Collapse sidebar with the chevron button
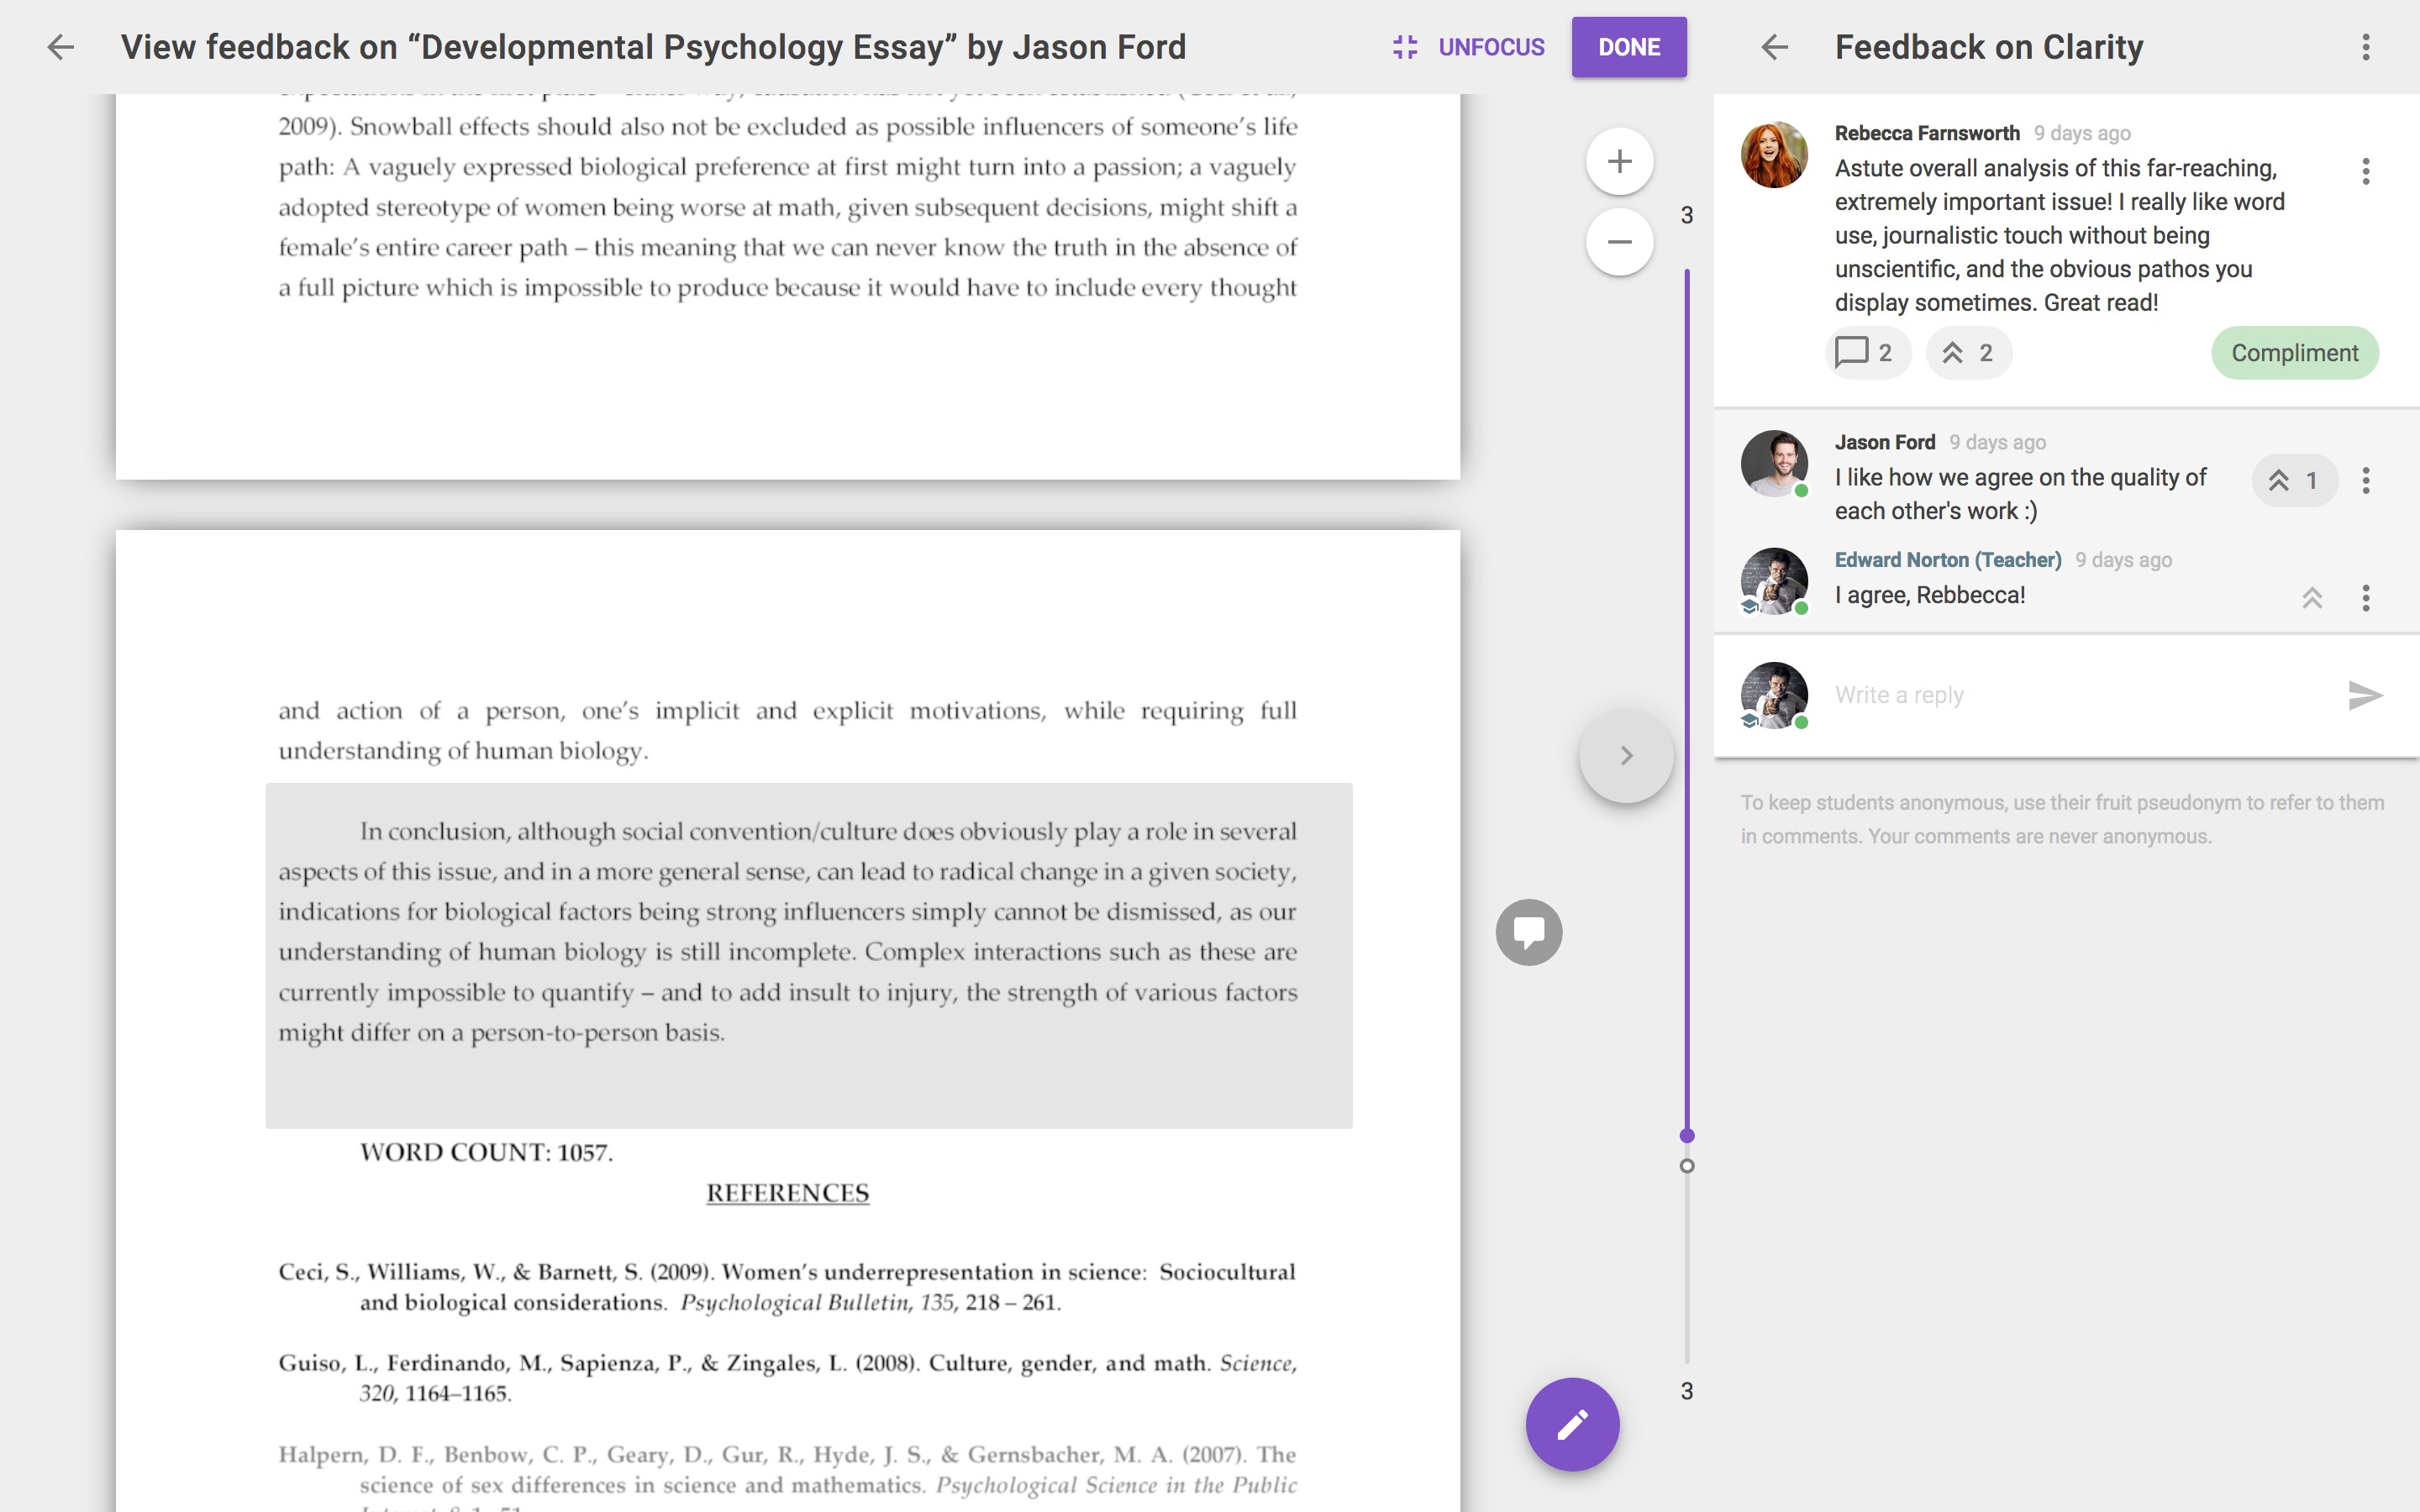Image resolution: width=2420 pixels, height=1512 pixels. (x=1626, y=756)
